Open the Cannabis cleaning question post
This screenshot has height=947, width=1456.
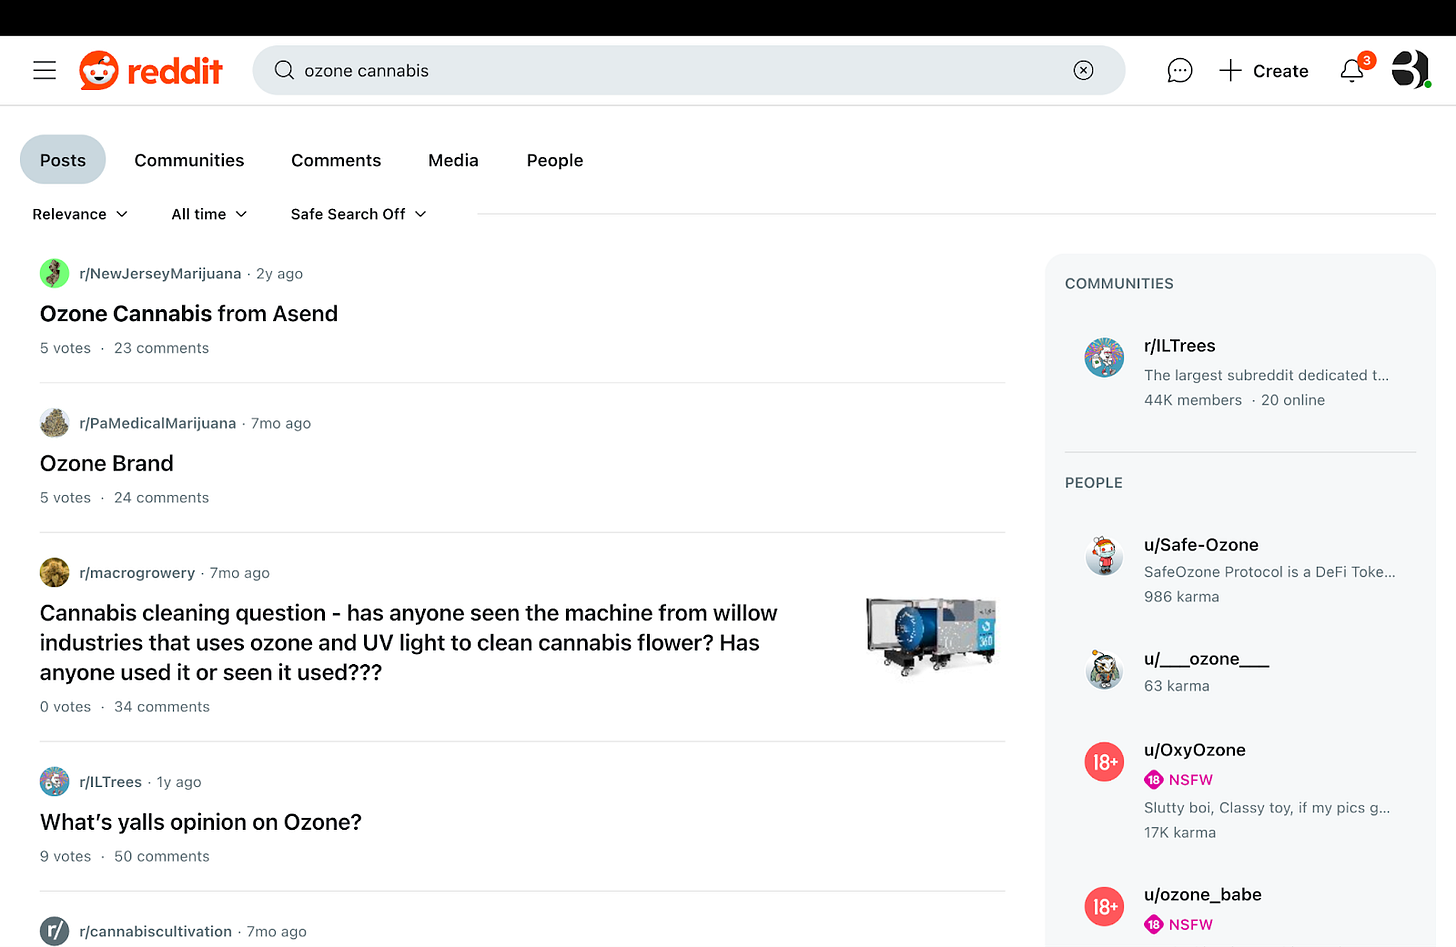[408, 643]
